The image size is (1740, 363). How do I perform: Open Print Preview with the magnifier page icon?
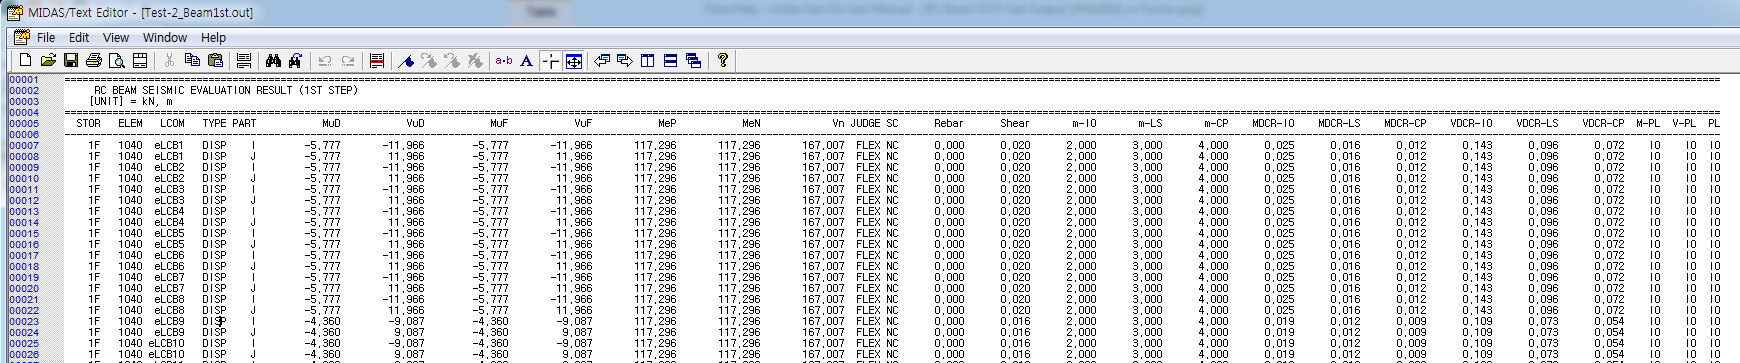[117, 61]
